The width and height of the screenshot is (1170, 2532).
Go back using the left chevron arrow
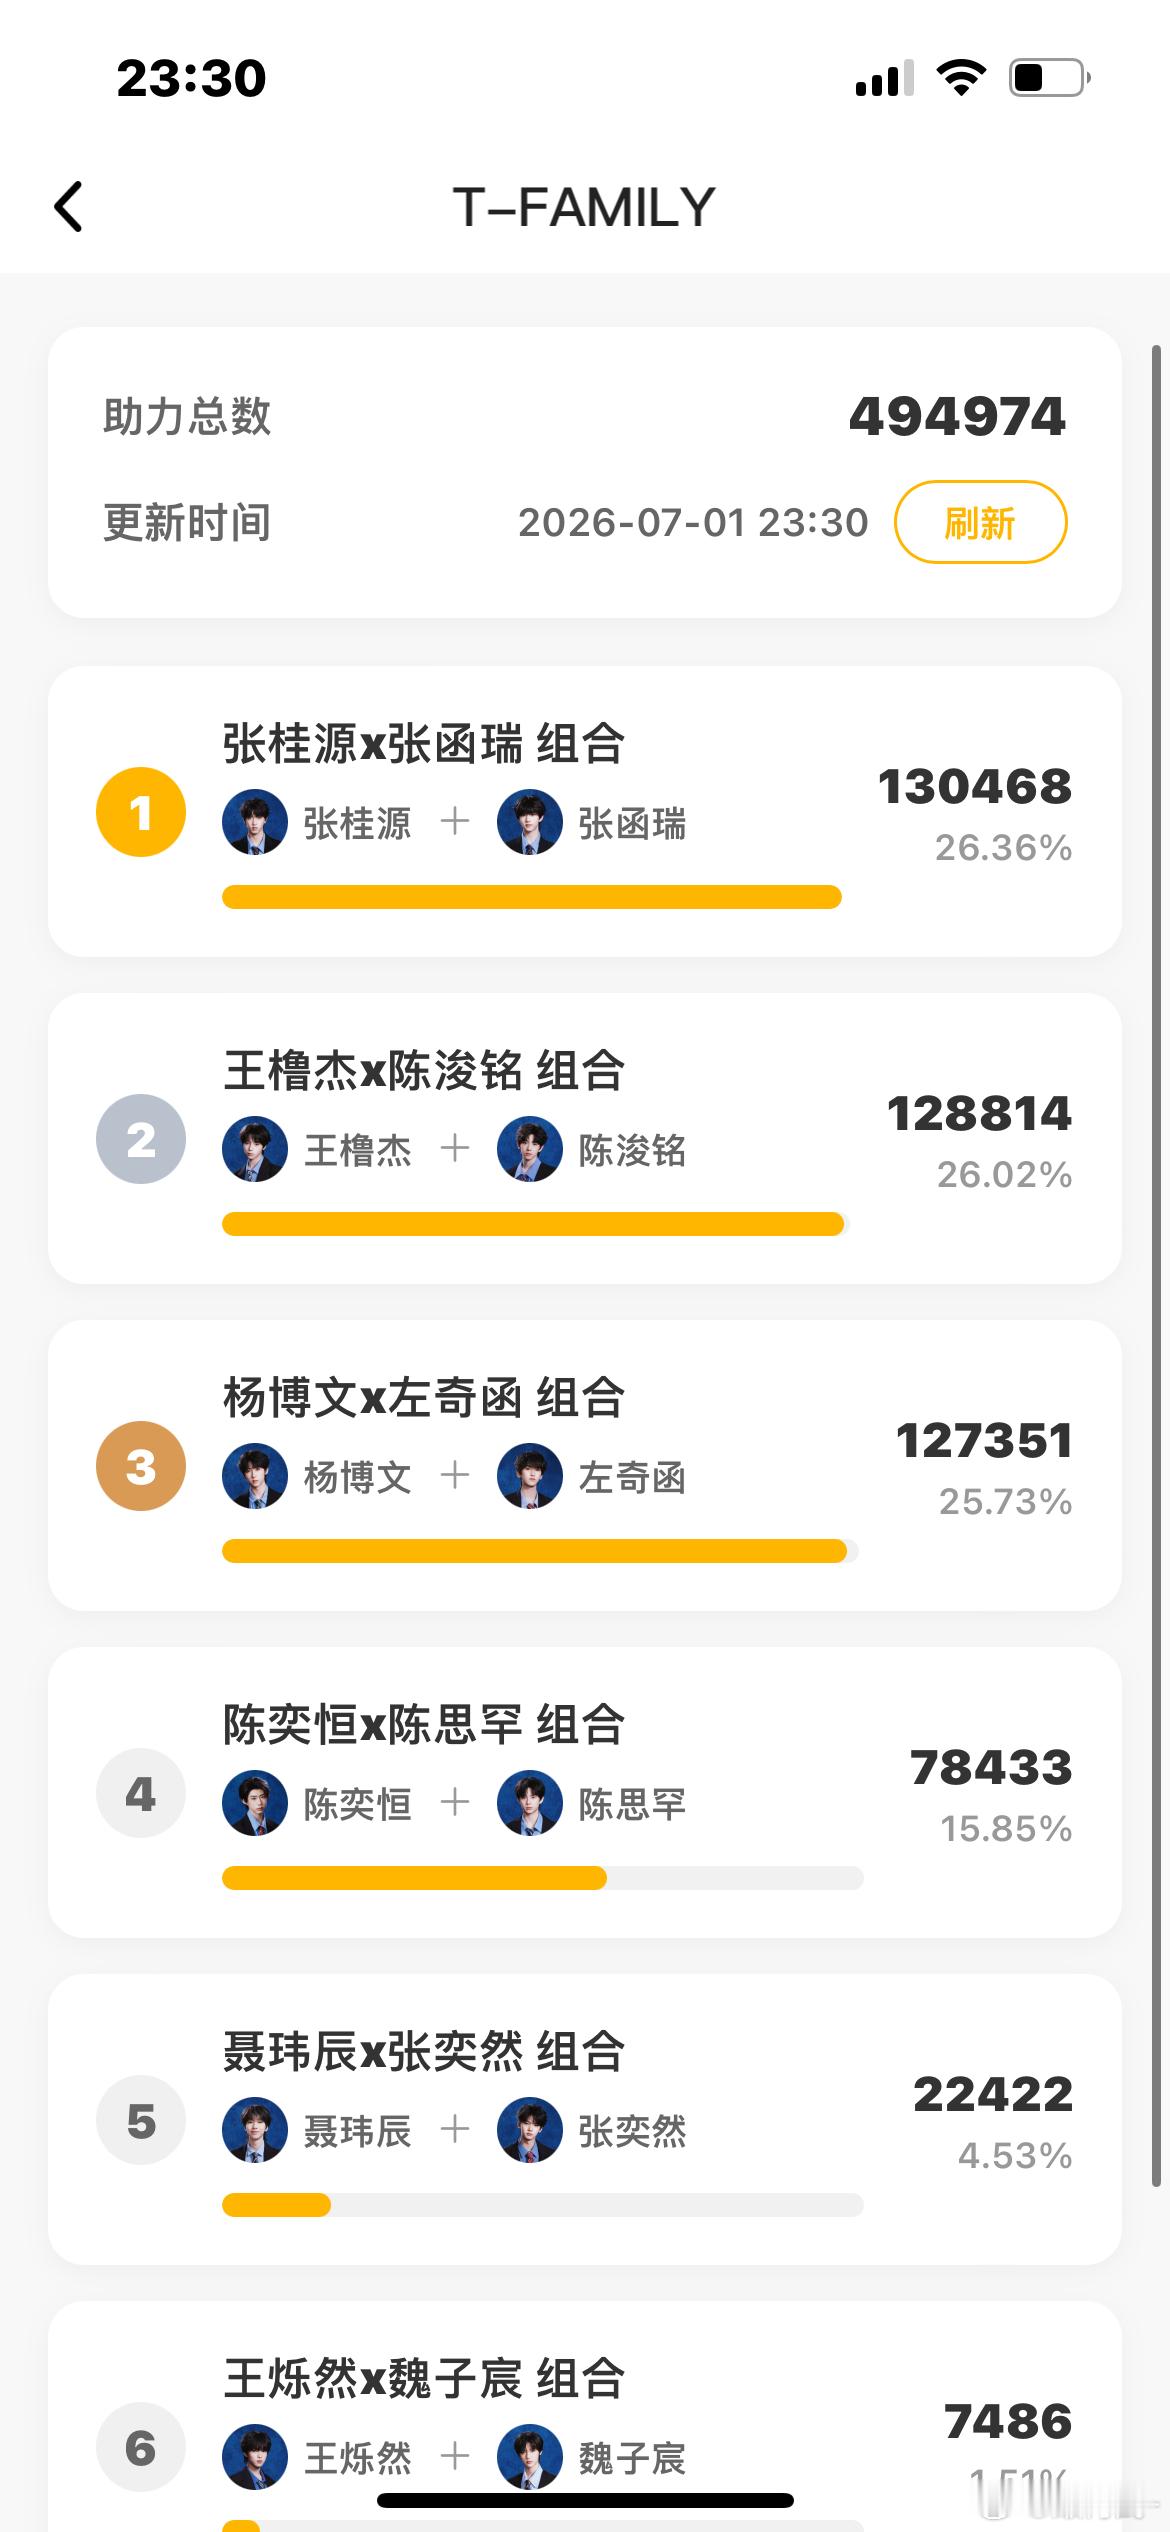click(68, 207)
